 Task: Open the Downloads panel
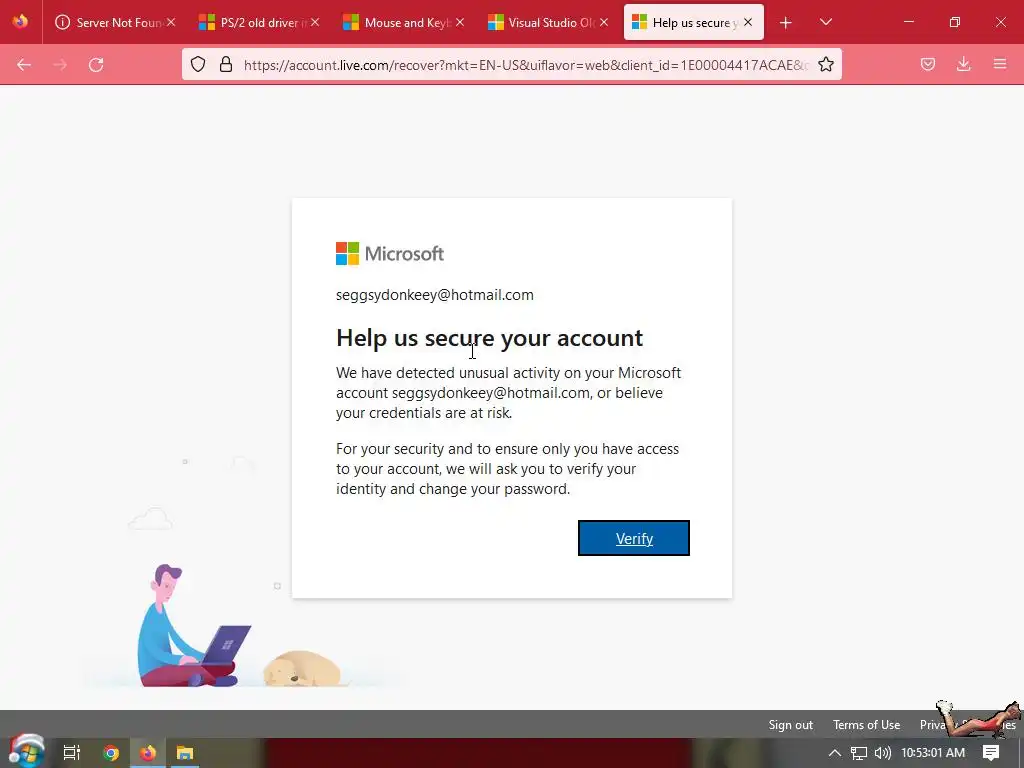coord(963,64)
